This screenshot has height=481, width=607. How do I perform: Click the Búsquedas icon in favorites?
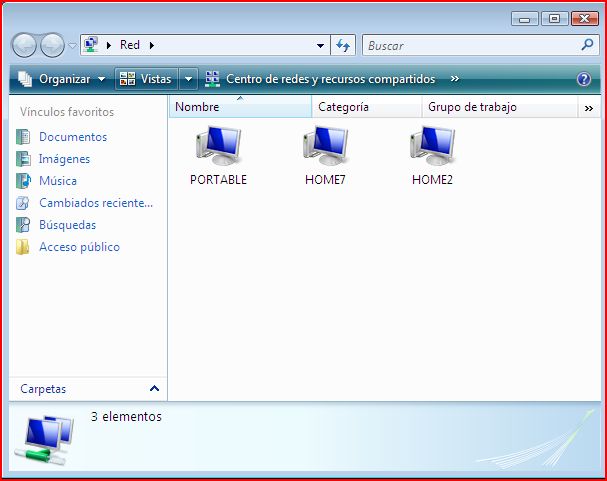(23, 225)
